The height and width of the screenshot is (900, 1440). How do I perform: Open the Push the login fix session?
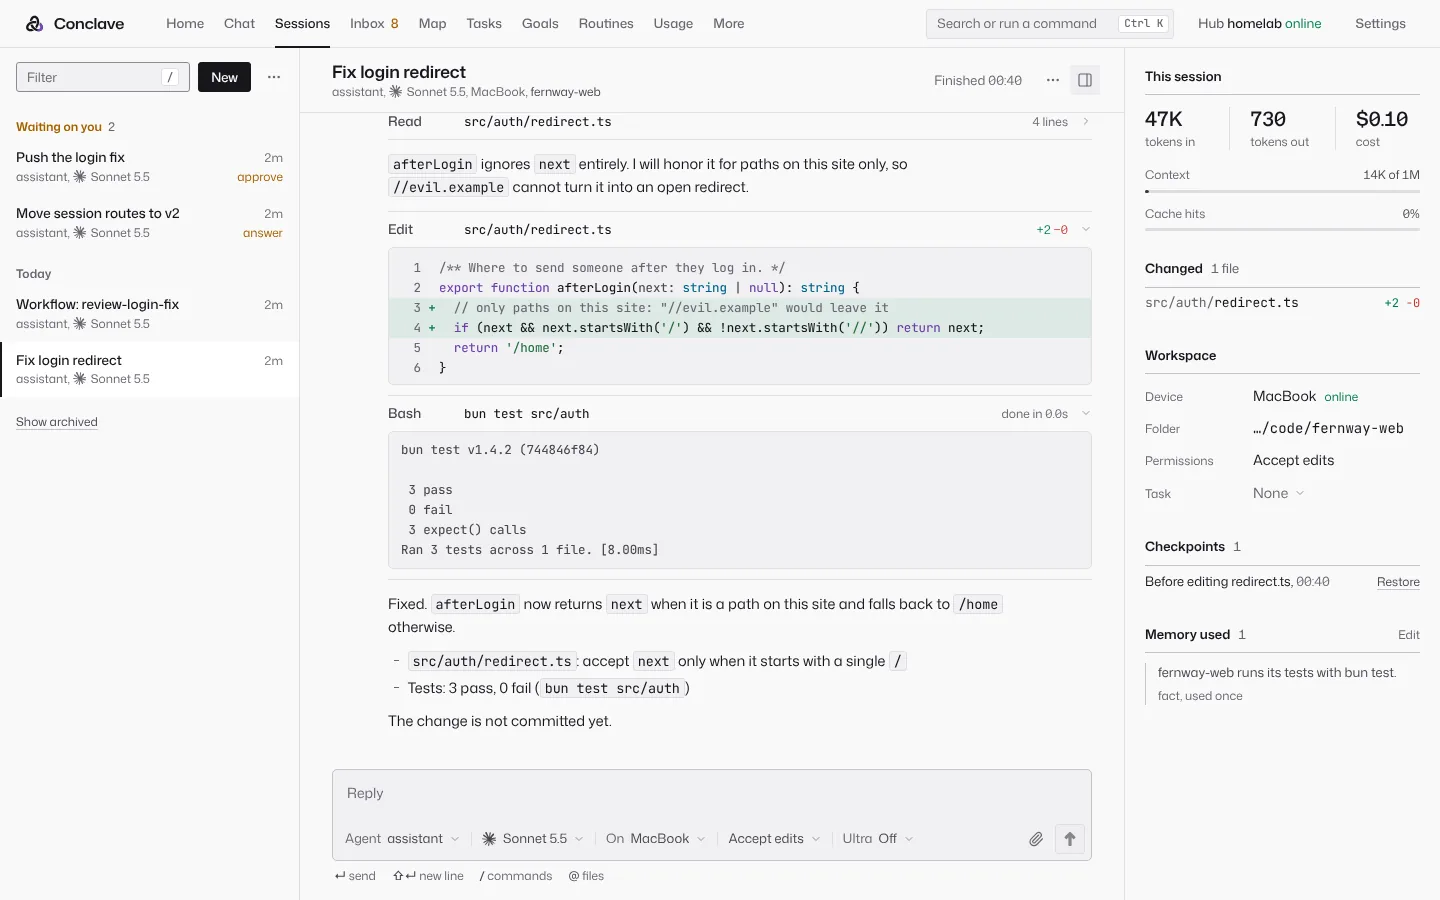150,167
